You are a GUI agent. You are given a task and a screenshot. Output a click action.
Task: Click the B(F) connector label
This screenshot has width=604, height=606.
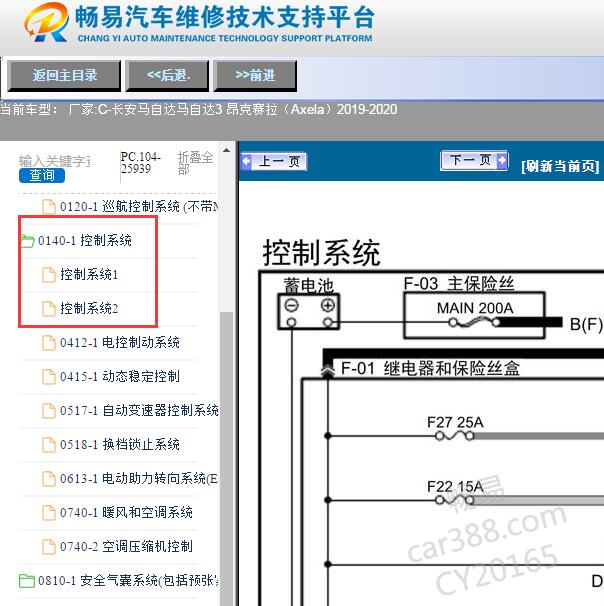tap(586, 324)
